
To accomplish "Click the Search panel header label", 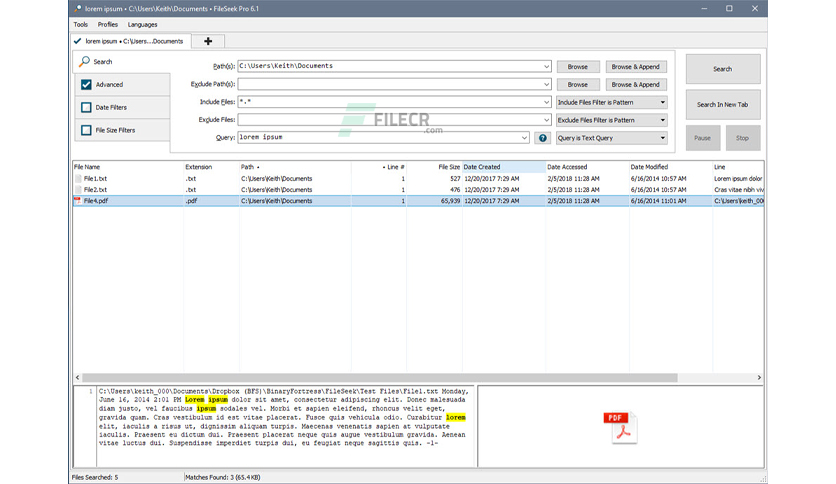I will pyautogui.click(x=103, y=62).
